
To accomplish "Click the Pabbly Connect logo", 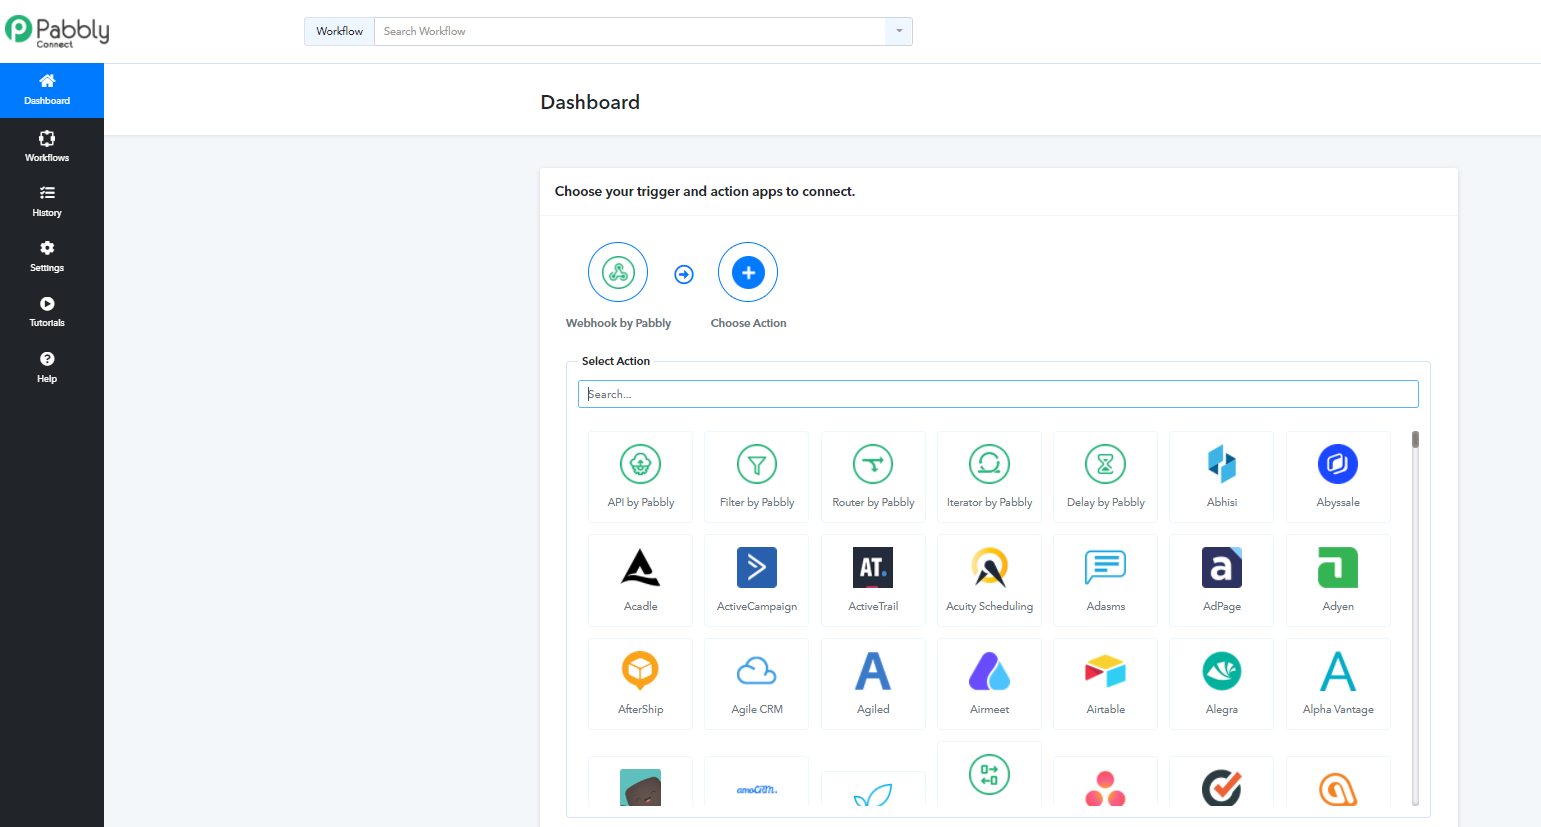I will [x=57, y=31].
